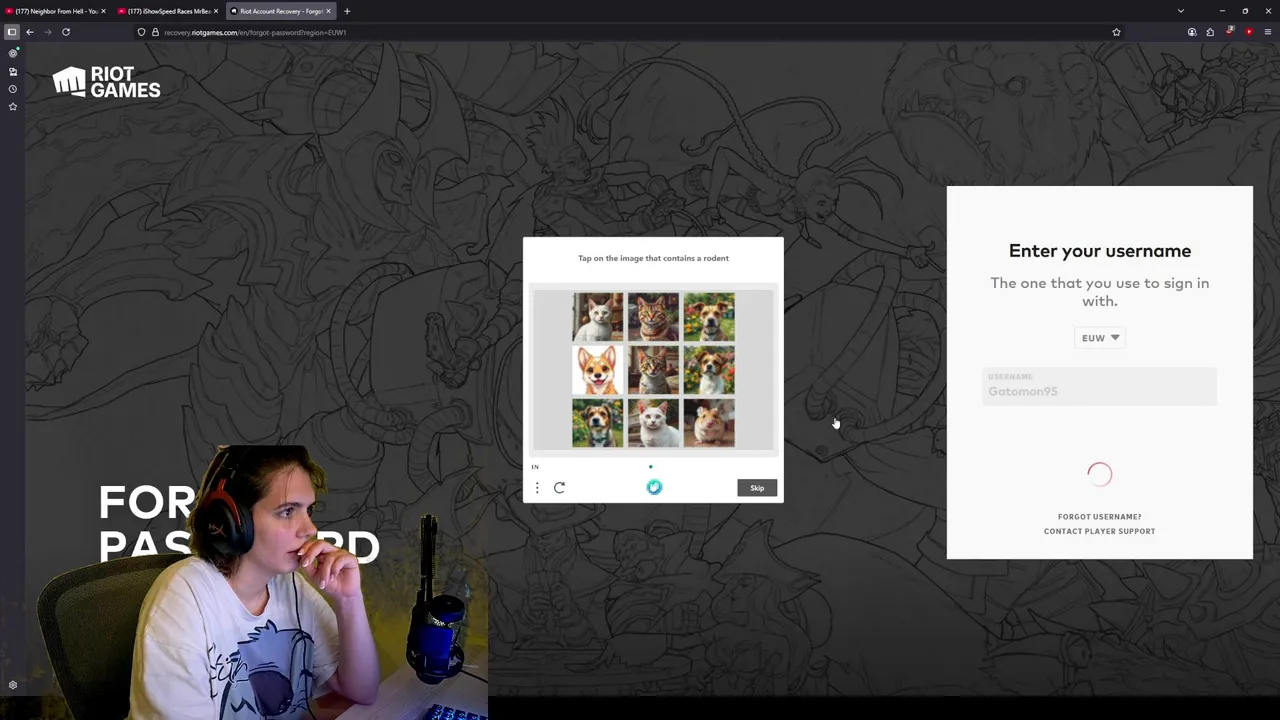Open the sidebar settings gear icon
This screenshot has width=1280, height=720.
pos(13,685)
